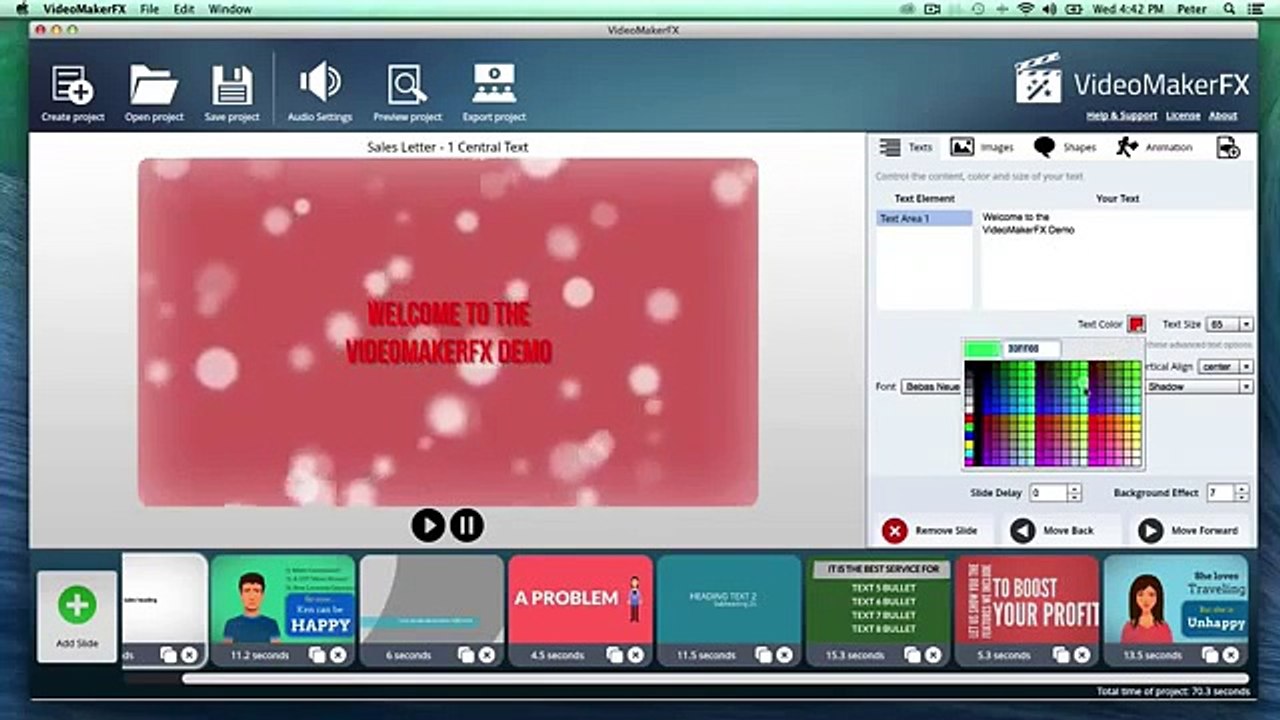Open the File menu
Image resolution: width=1280 pixels, height=720 pixels.
[x=149, y=9]
